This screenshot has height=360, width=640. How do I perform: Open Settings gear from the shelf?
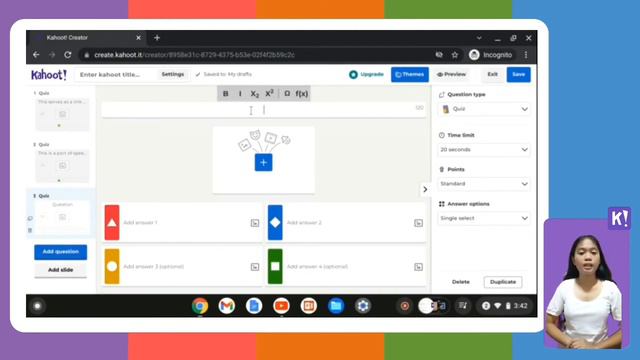point(363,306)
